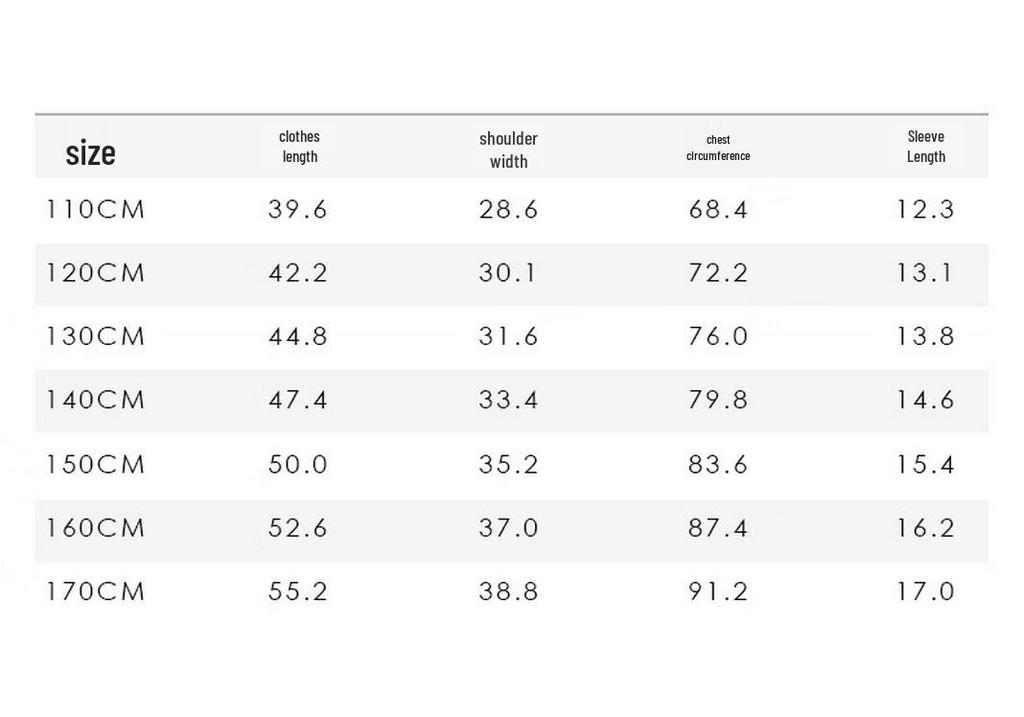Click chest circumference value 76.0
1024x717 pixels.
pyautogui.click(x=718, y=336)
